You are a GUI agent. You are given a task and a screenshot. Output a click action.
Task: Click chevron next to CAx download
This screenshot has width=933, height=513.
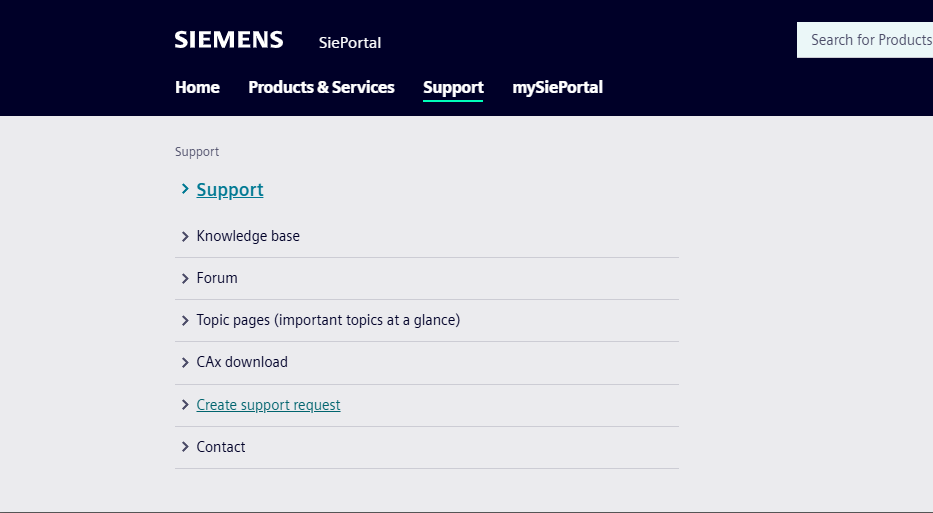pyautogui.click(x=185, y=363)
